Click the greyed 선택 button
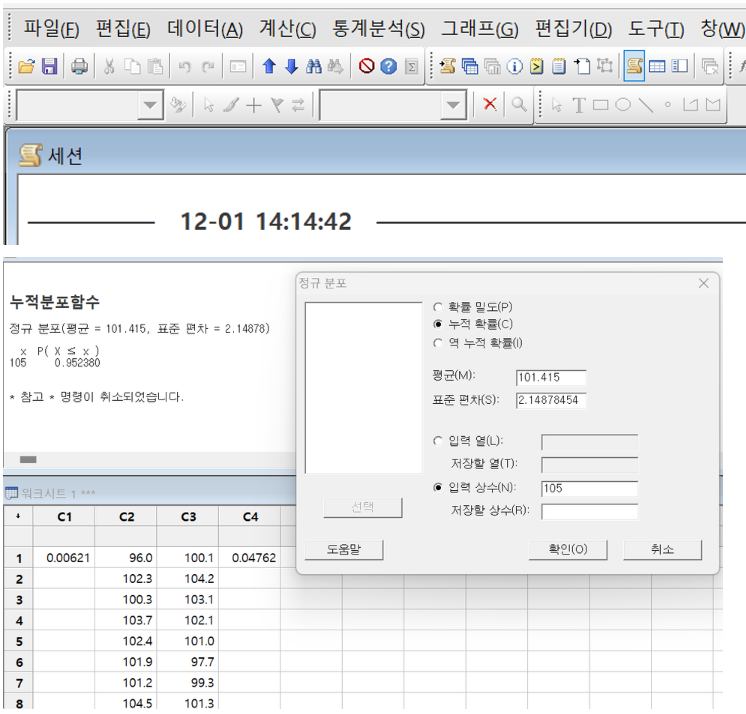 [363, 508]
